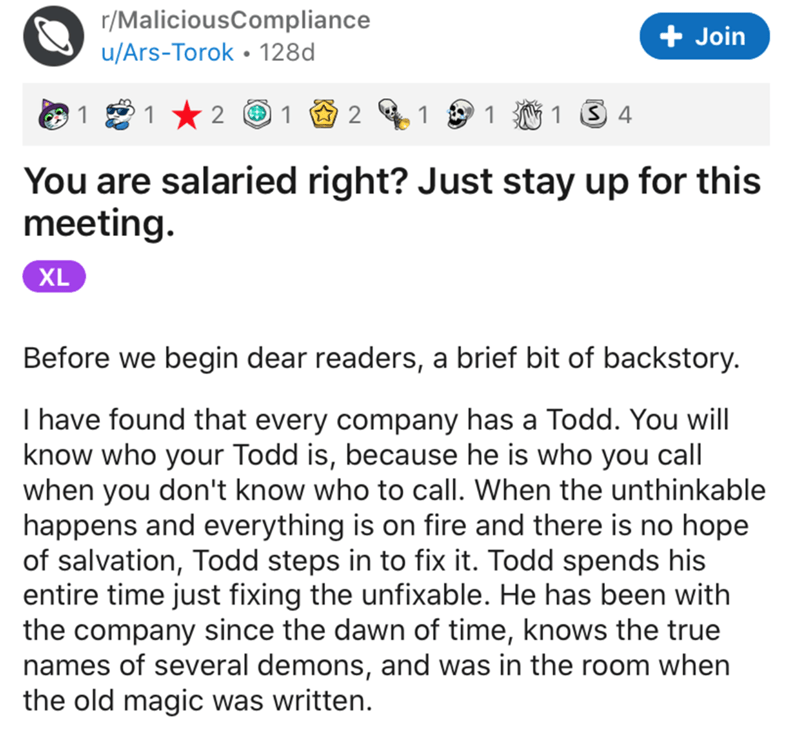Open the Silver award icon
This screenshot has height=730, width=800.
[x=594, y=113]
